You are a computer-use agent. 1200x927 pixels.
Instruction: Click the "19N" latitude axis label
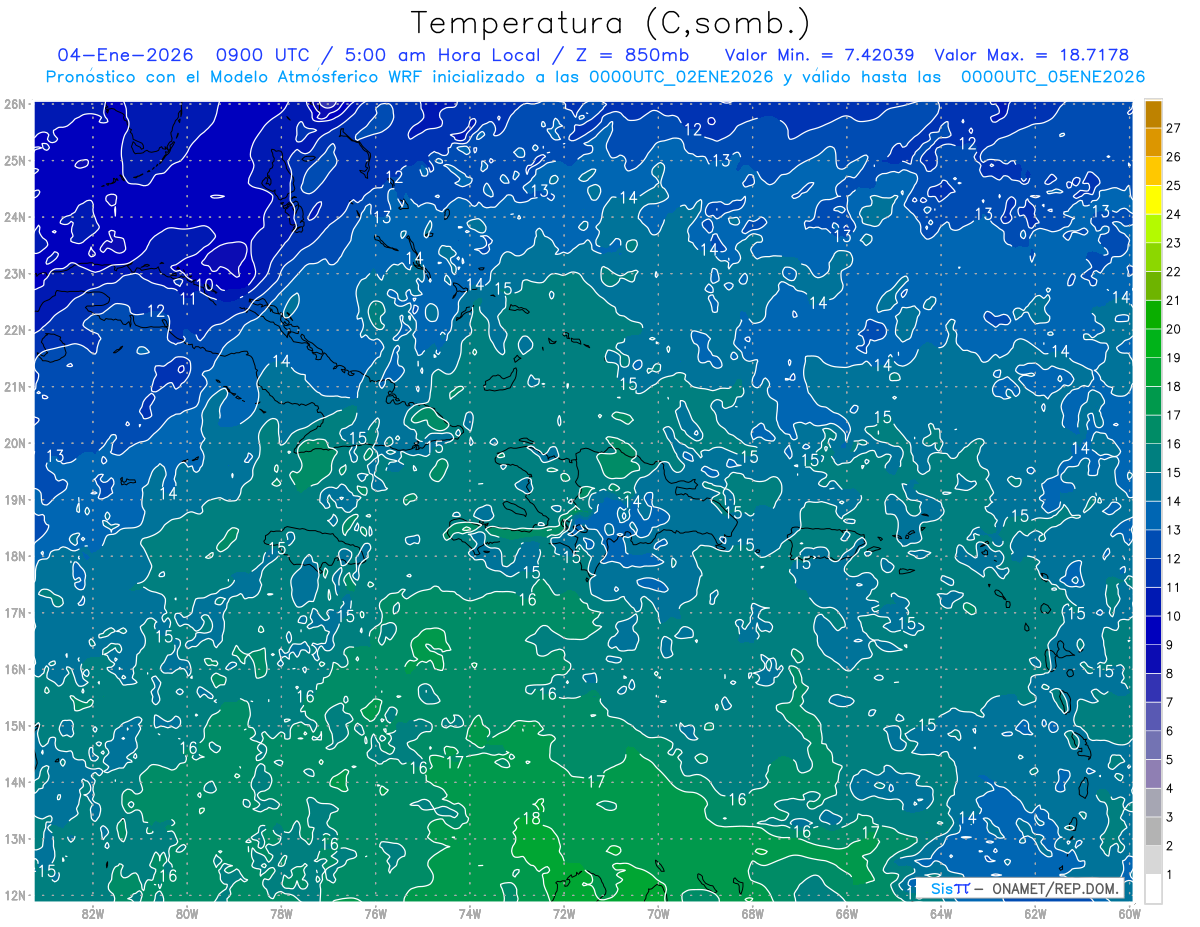tap(15, 500)
